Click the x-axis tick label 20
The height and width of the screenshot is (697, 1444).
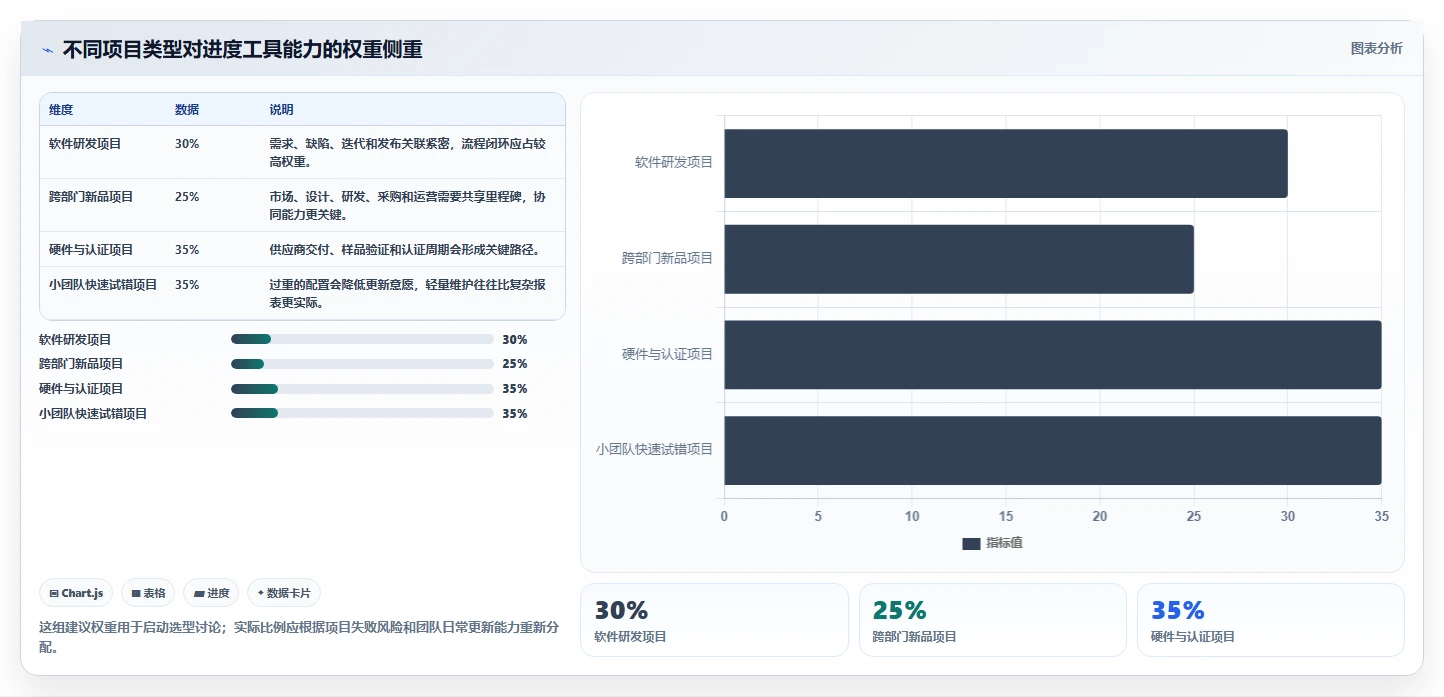pyautogui.click(x=1100, y=516)
